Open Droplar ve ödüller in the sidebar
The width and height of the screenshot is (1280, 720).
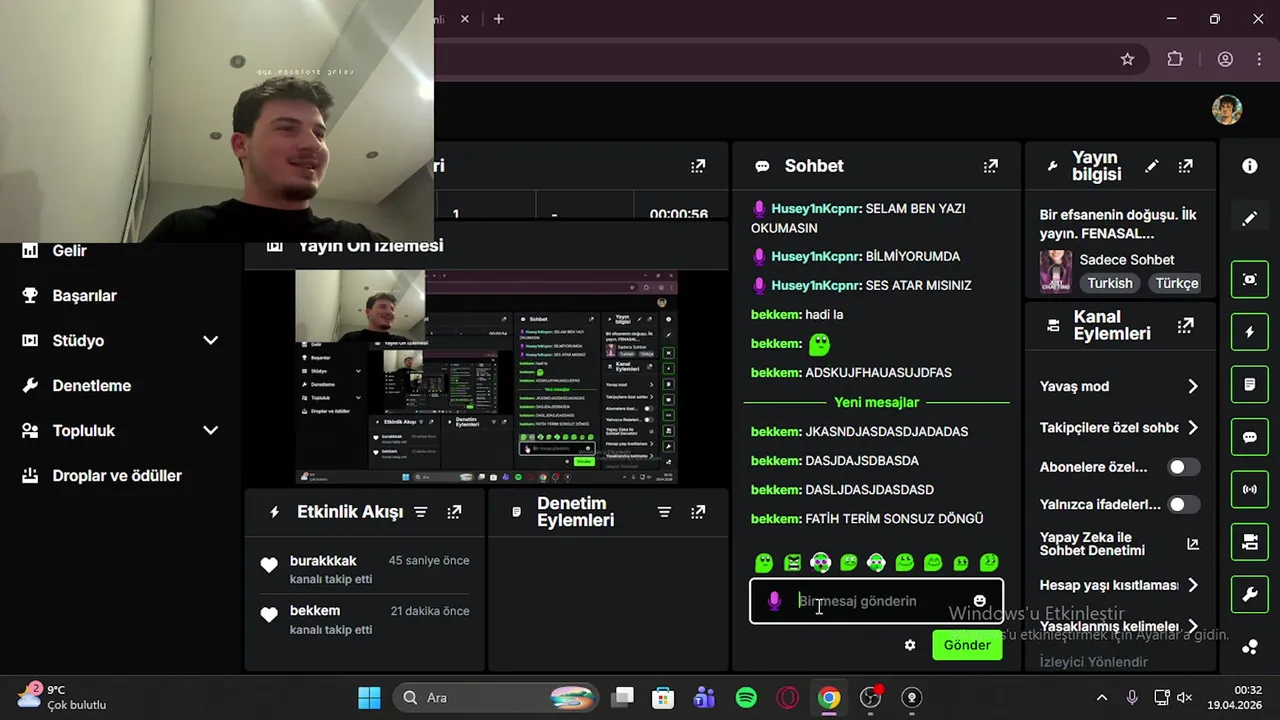pos(117,476)
